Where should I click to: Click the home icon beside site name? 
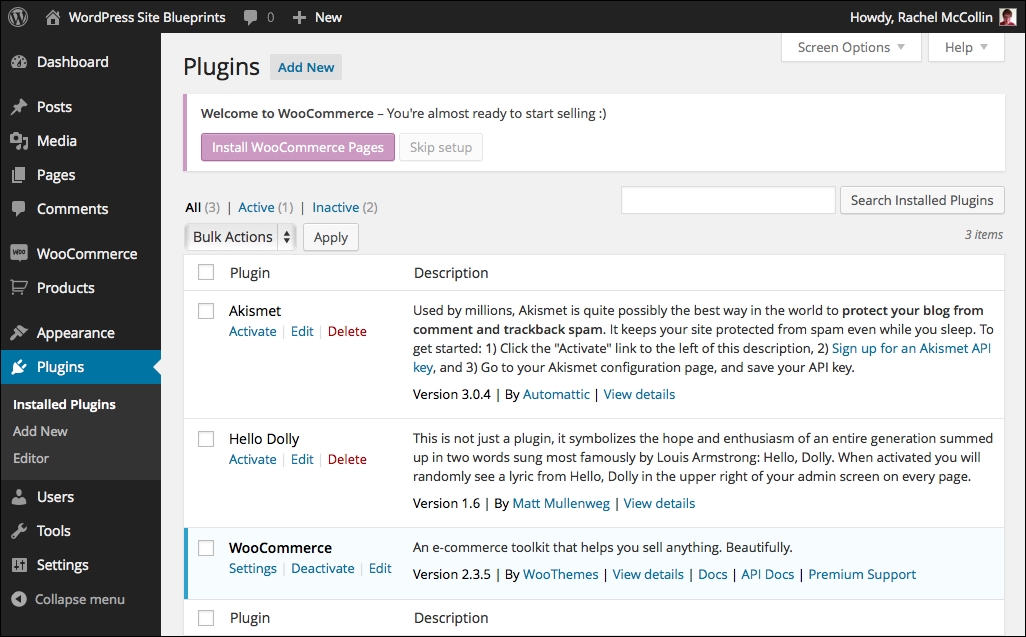pos(52,17)
